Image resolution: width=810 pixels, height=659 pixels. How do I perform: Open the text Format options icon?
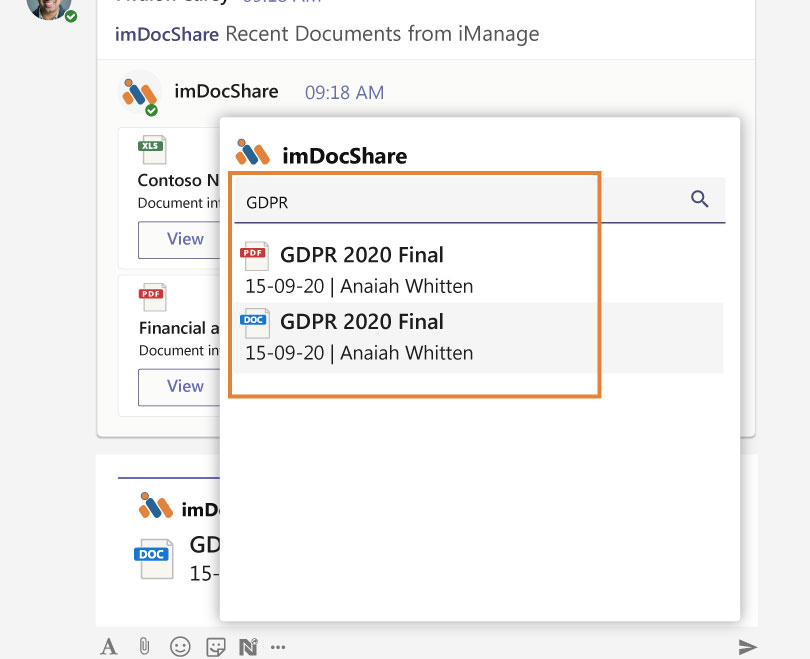108,647
